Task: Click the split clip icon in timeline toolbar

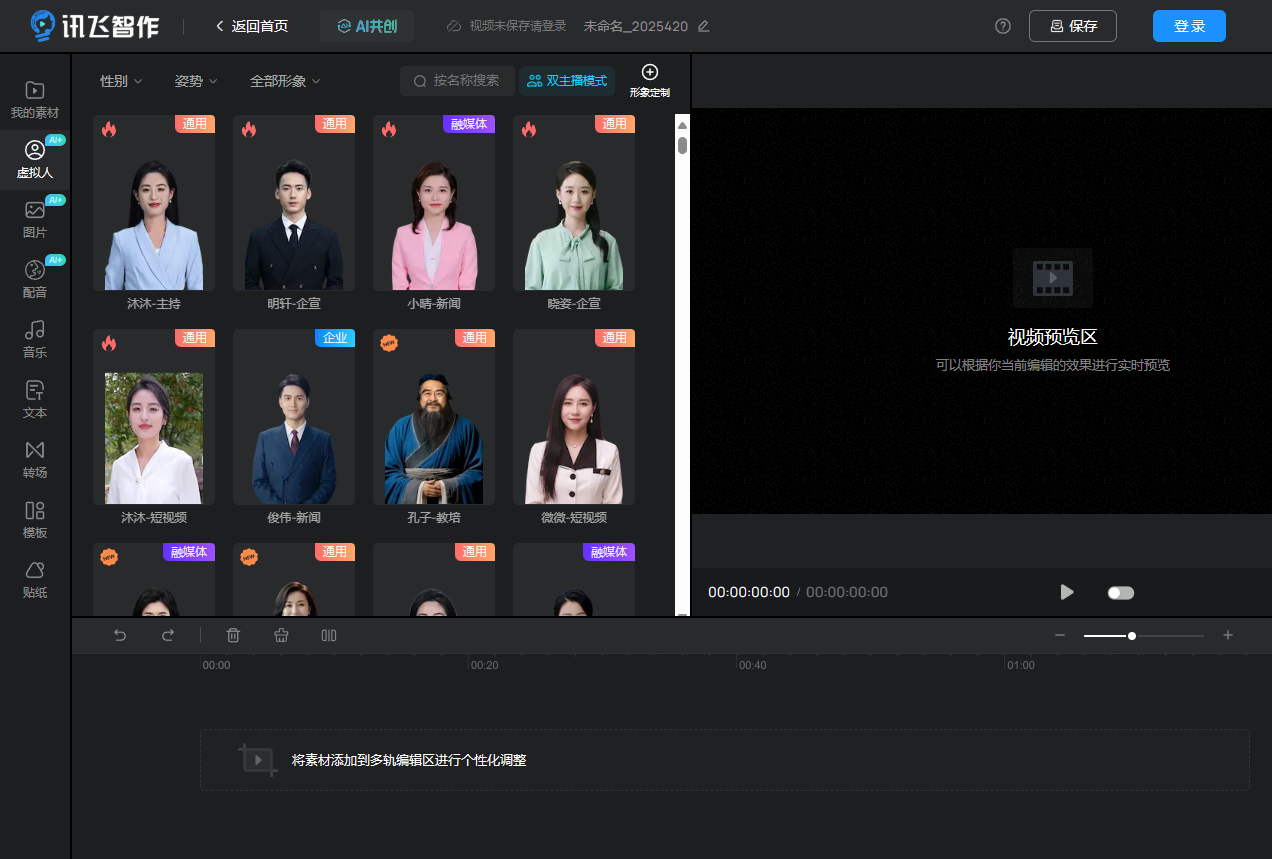Action: tap(329, 635)
